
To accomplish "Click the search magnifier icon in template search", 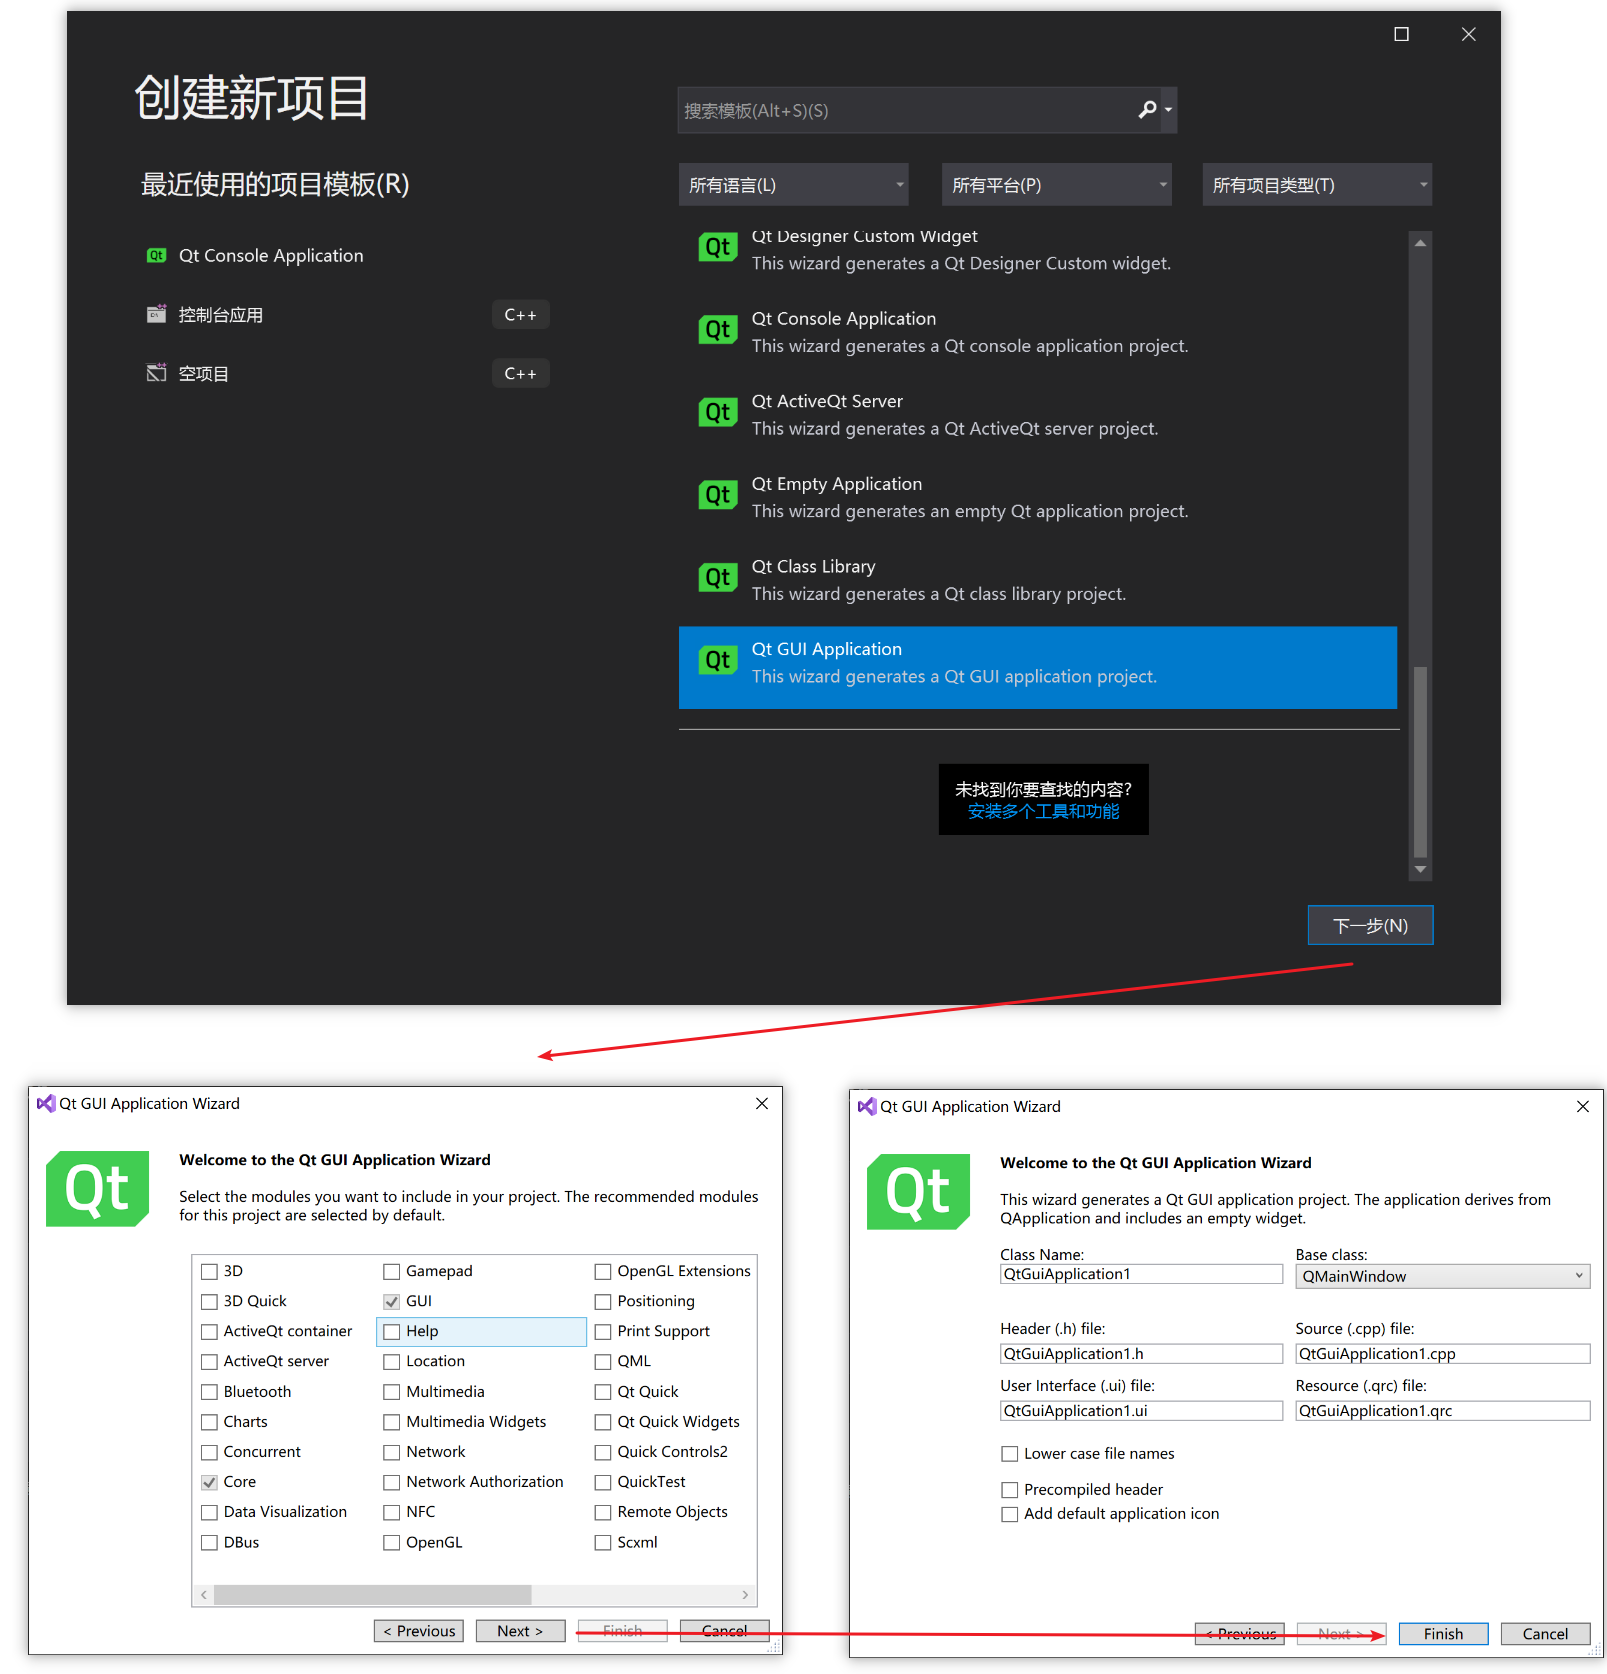I will pos(1147,110).
